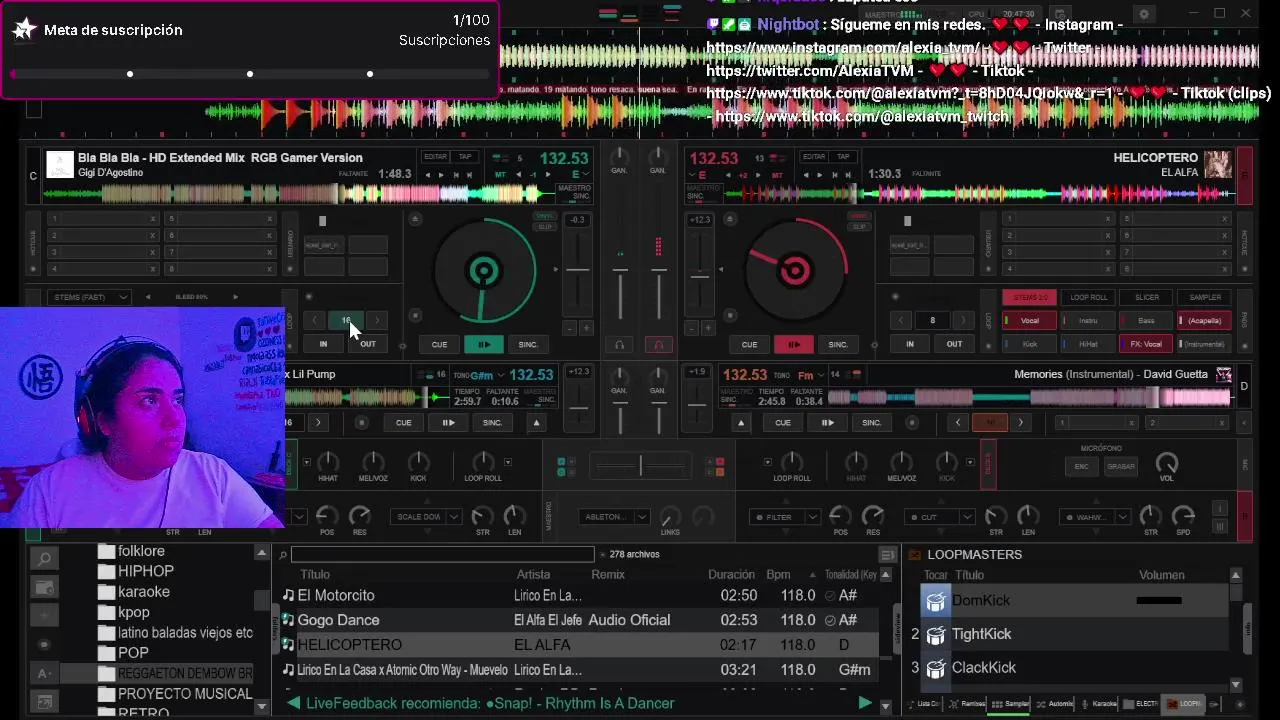Switch pads to SLICER page
The image size is (1280, 720).
pos(1147,297)
